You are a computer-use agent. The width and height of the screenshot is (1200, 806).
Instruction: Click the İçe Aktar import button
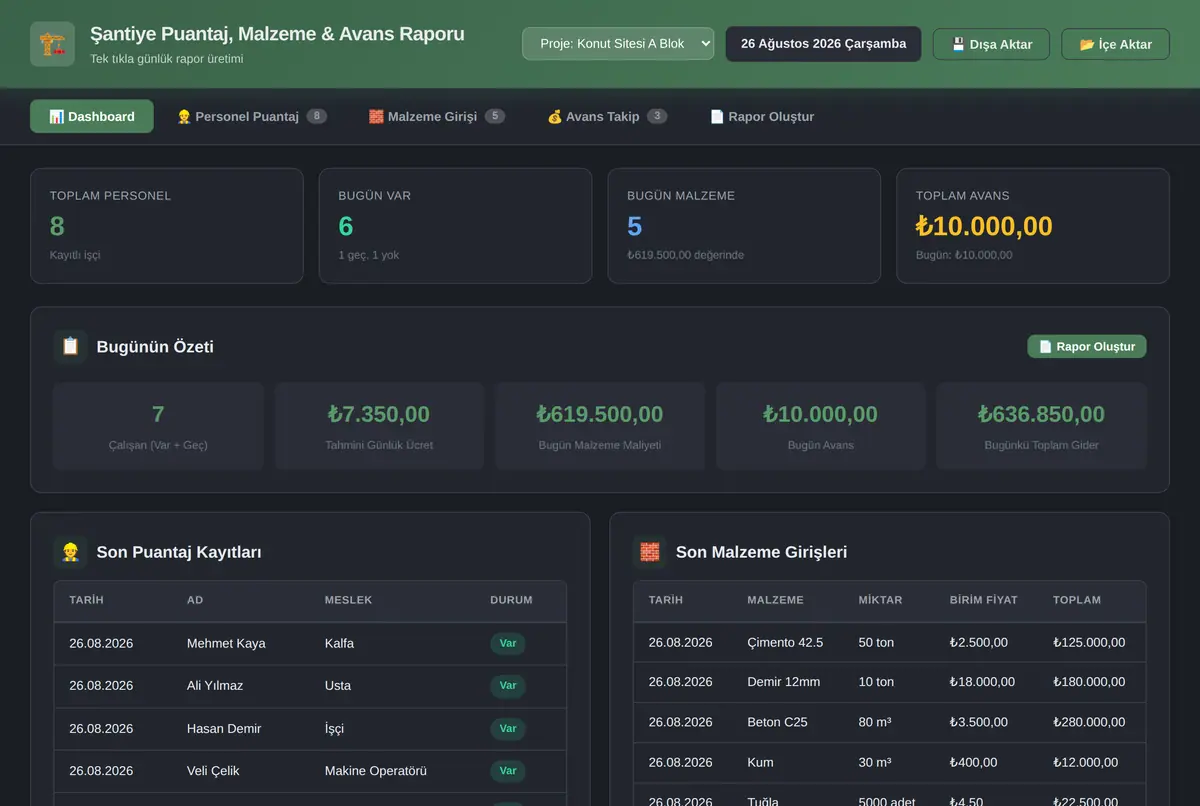[x=1115, y=44]
